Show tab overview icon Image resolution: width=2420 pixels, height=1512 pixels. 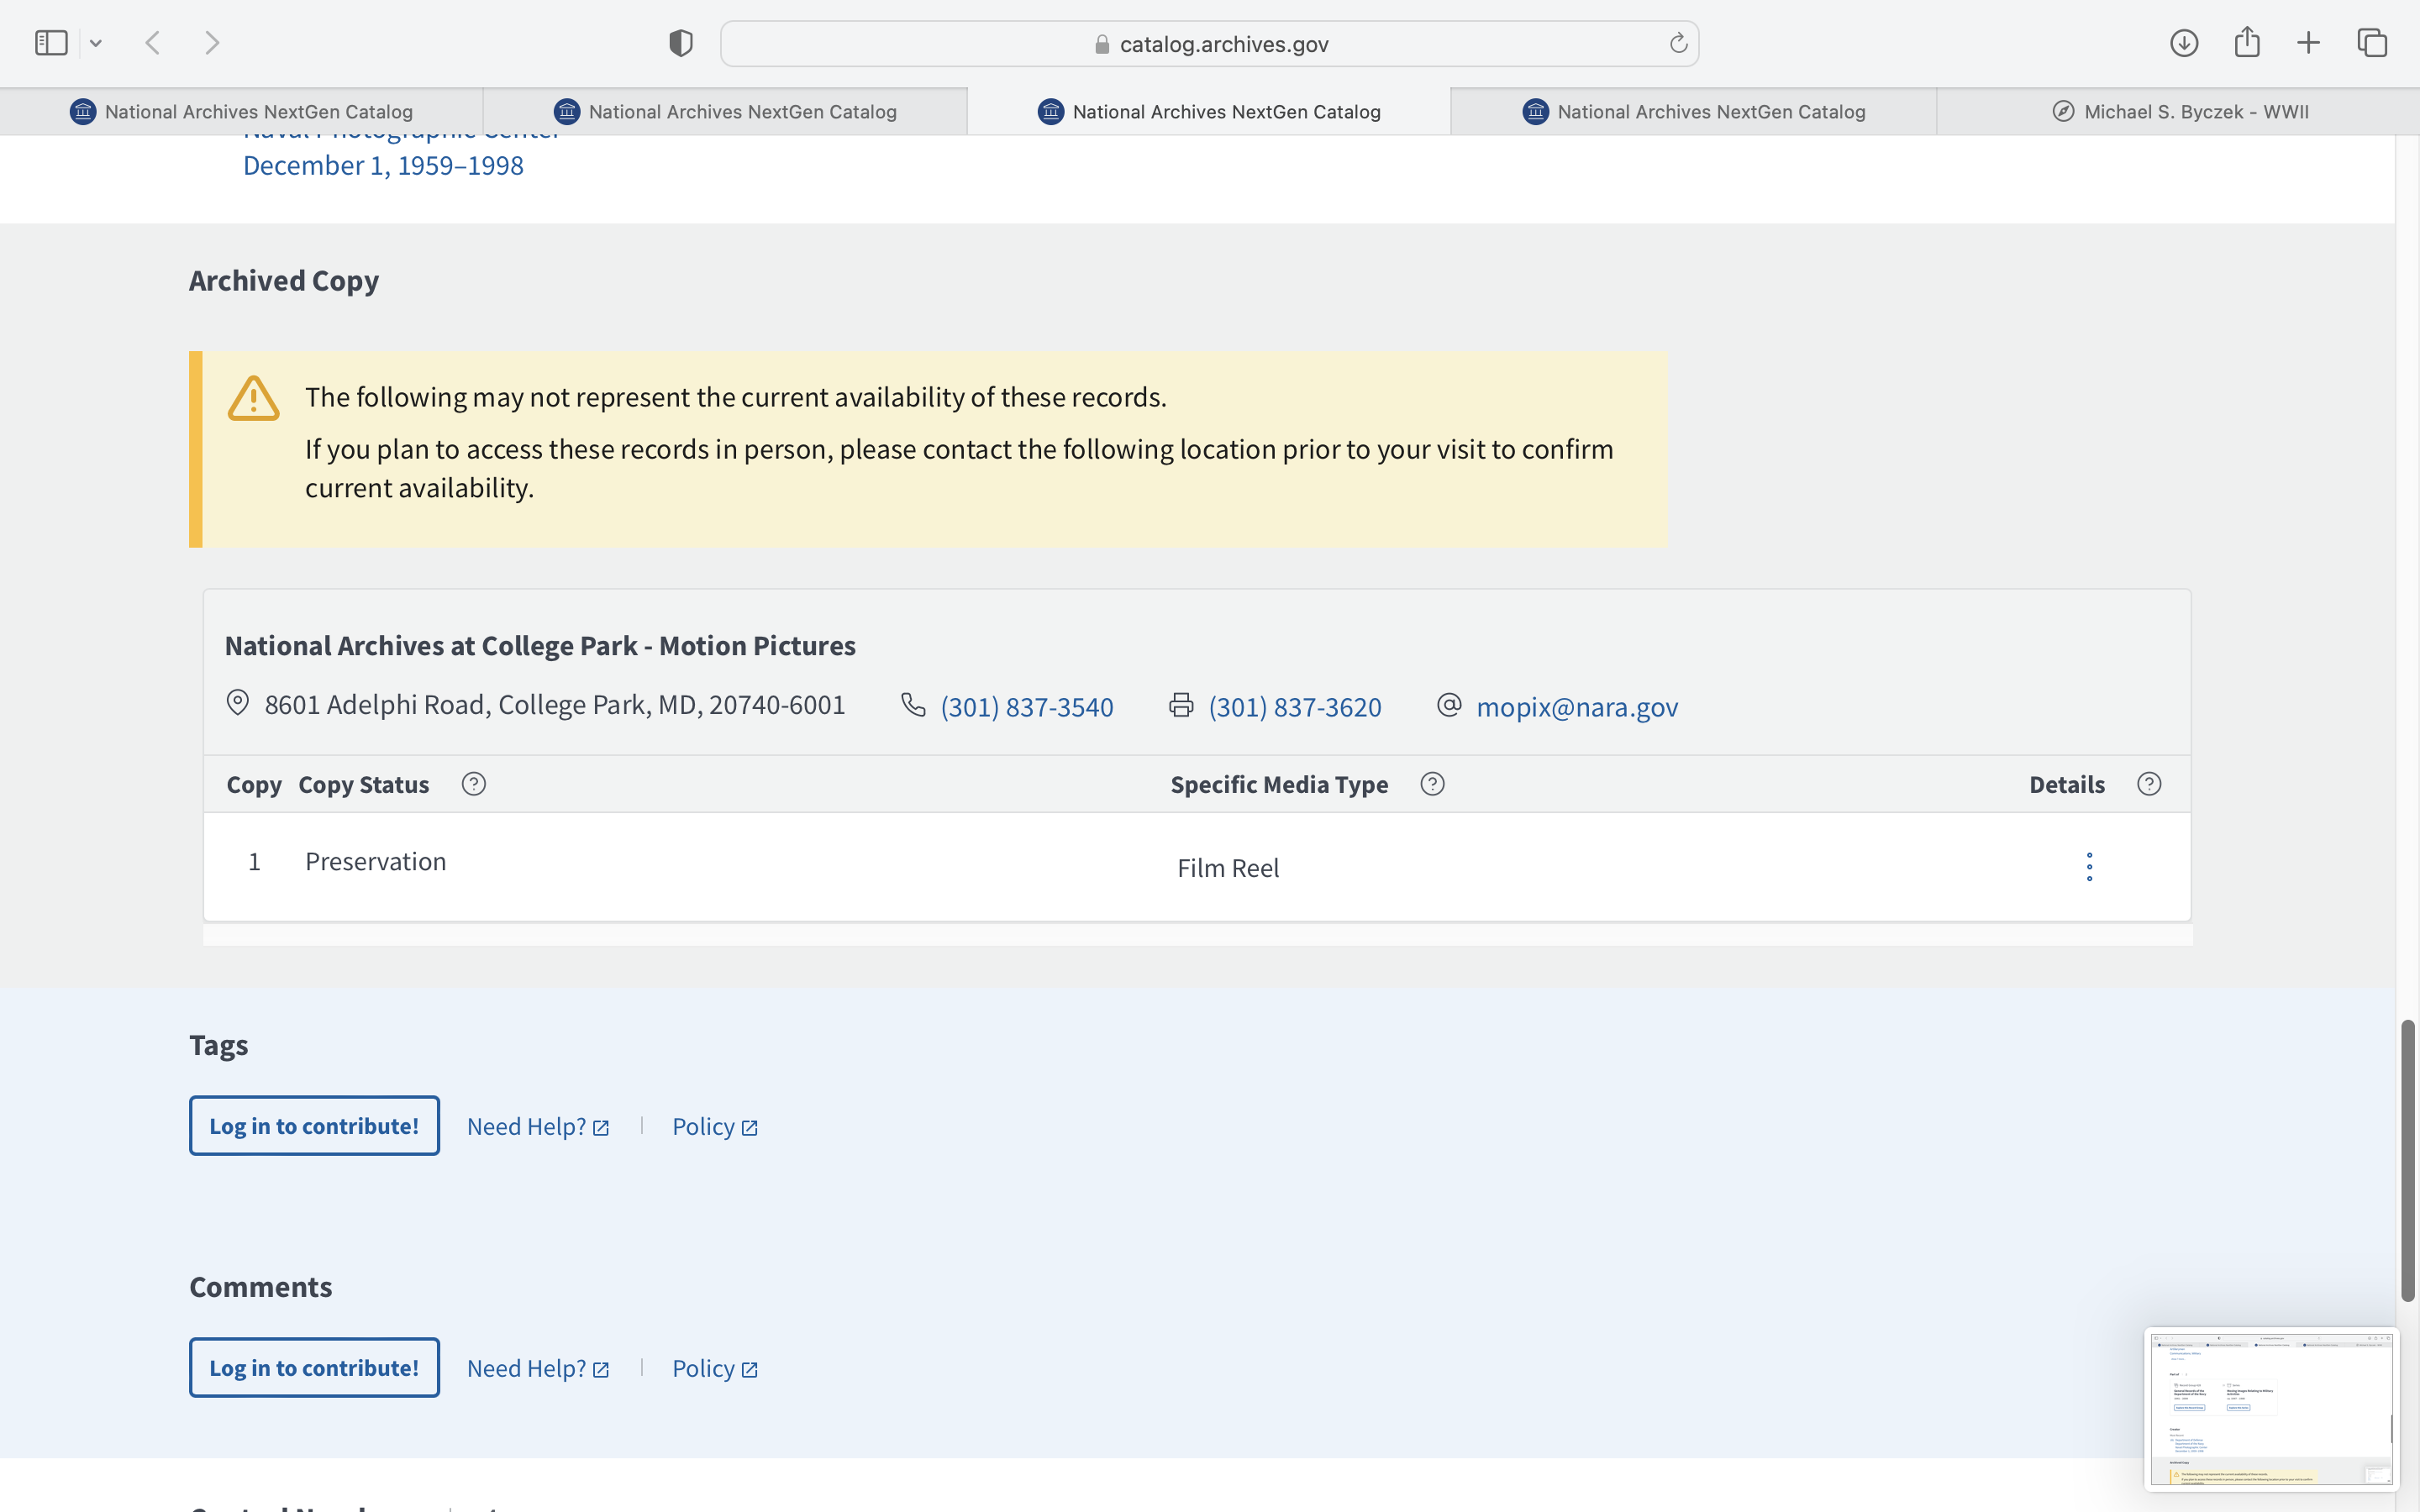point(2372,43)
